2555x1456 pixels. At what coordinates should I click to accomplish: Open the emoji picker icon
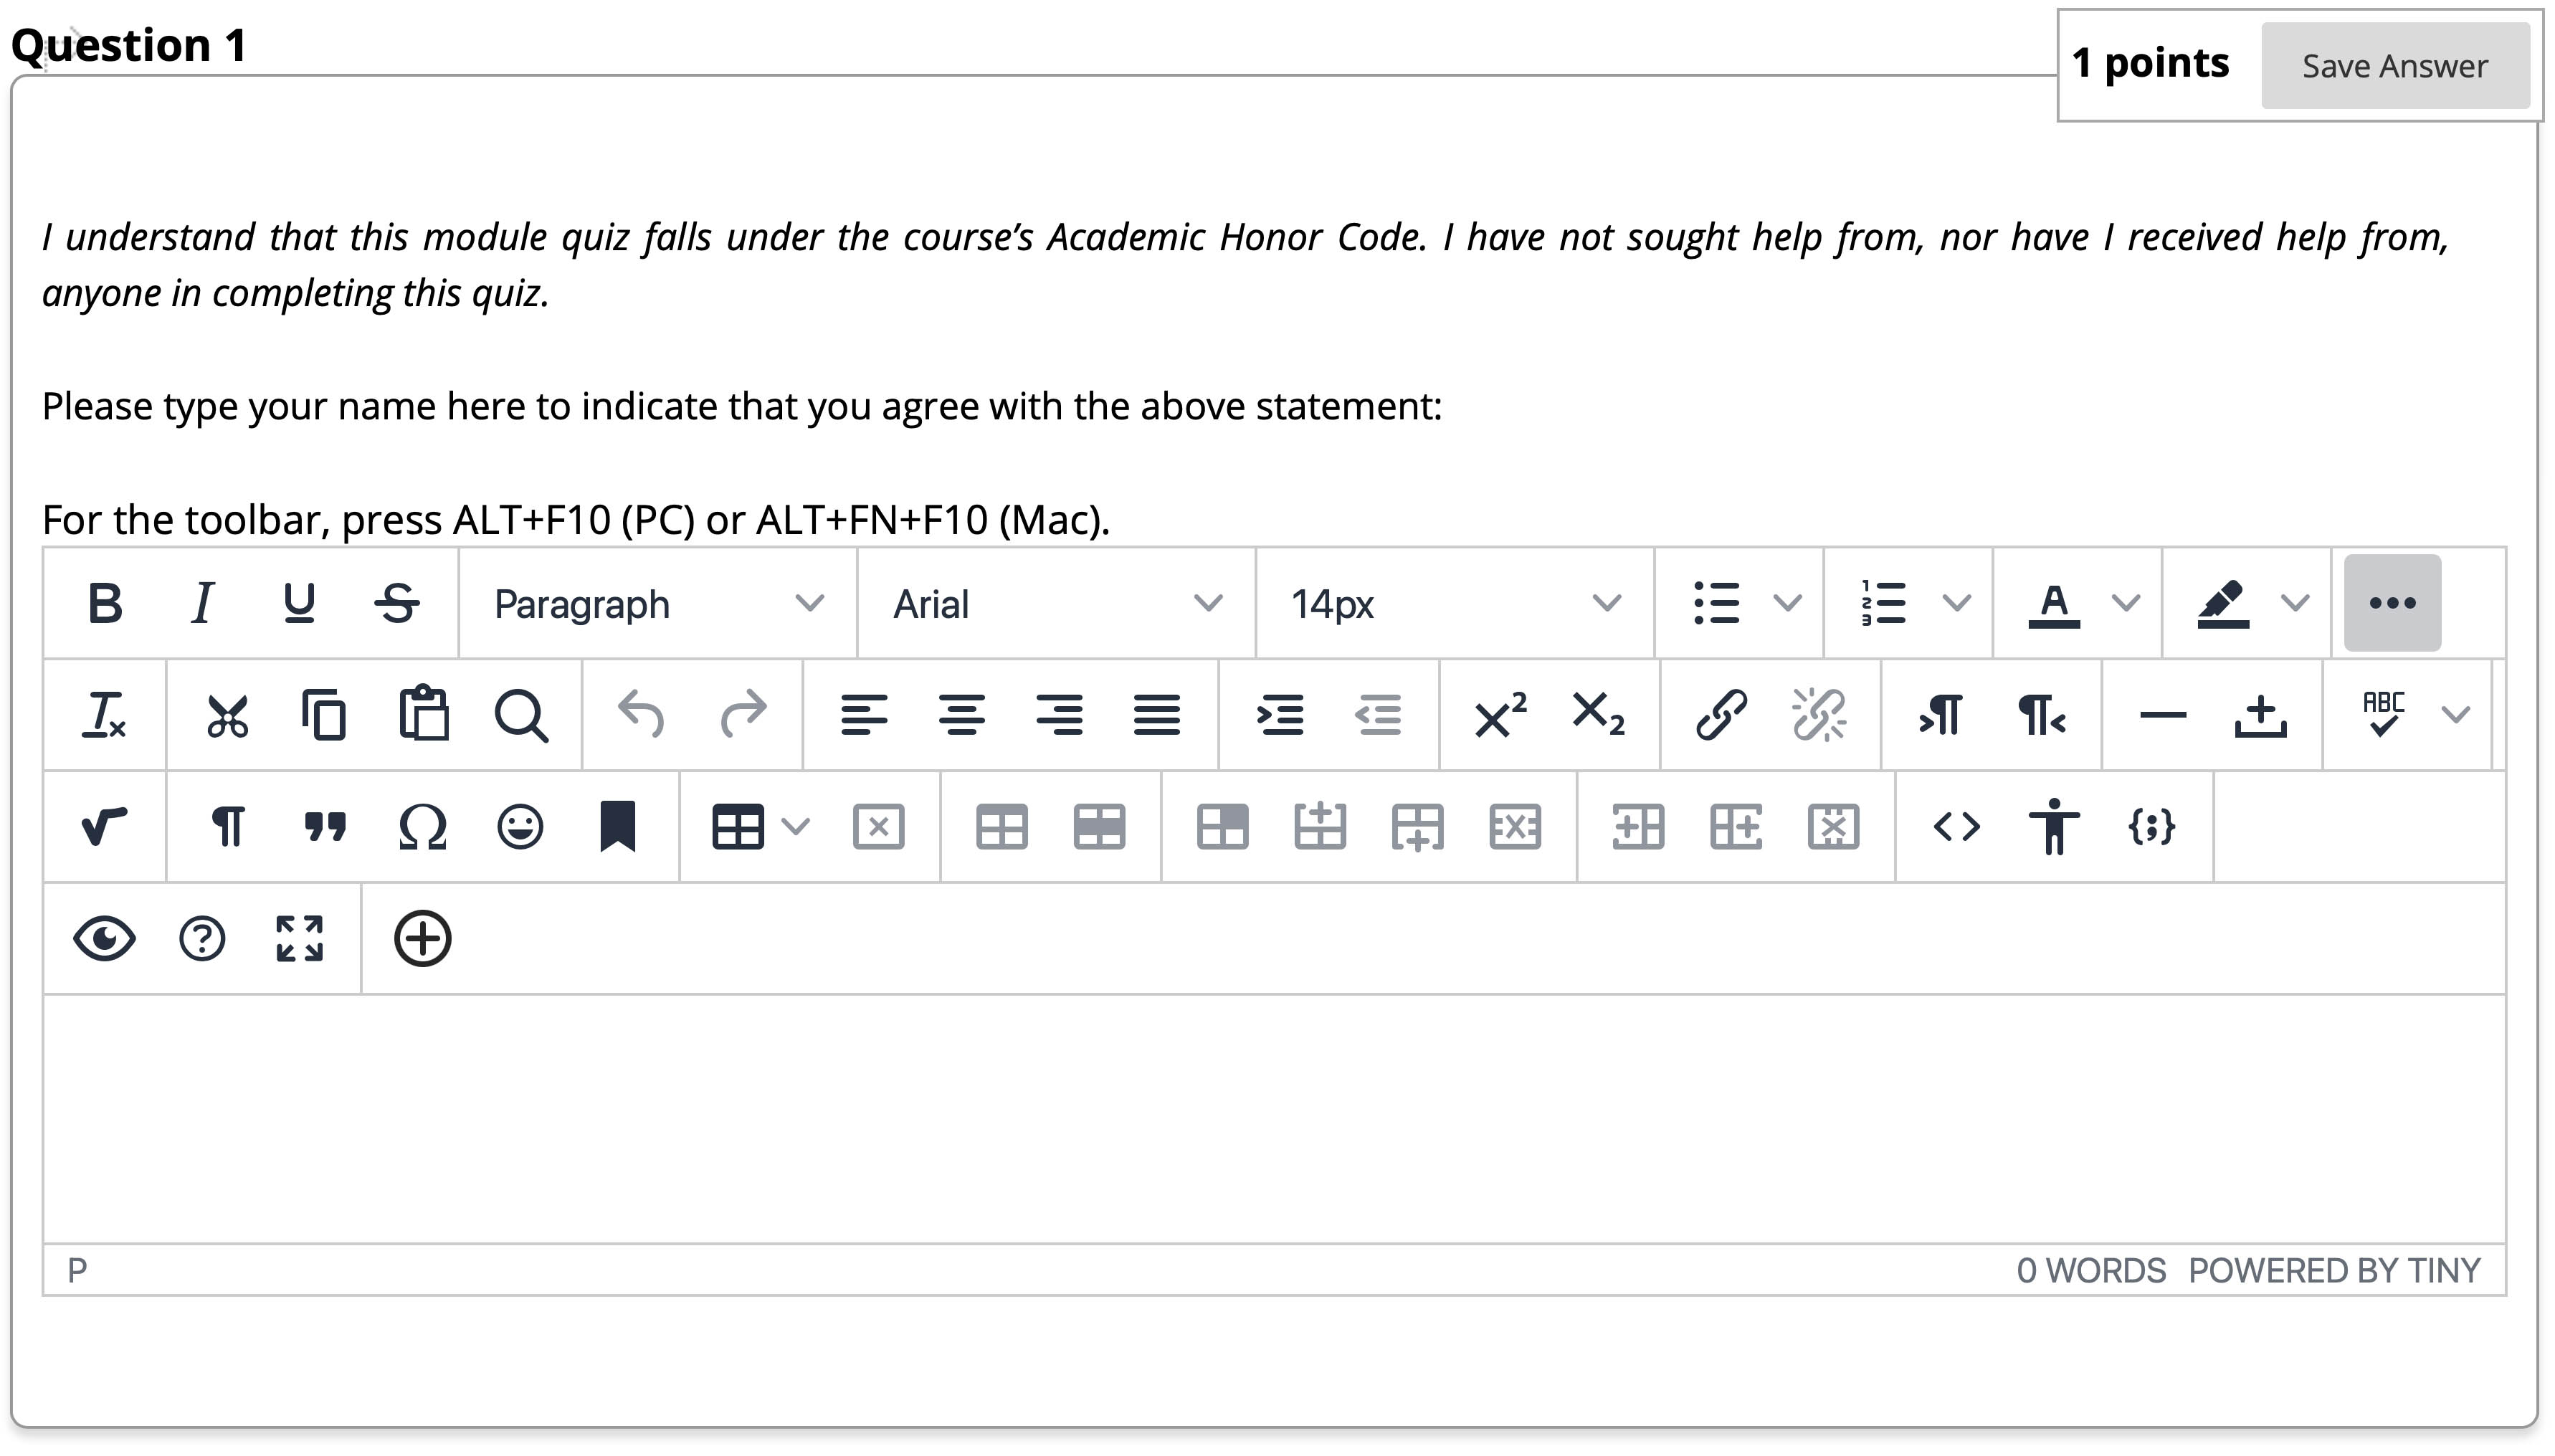520,827
